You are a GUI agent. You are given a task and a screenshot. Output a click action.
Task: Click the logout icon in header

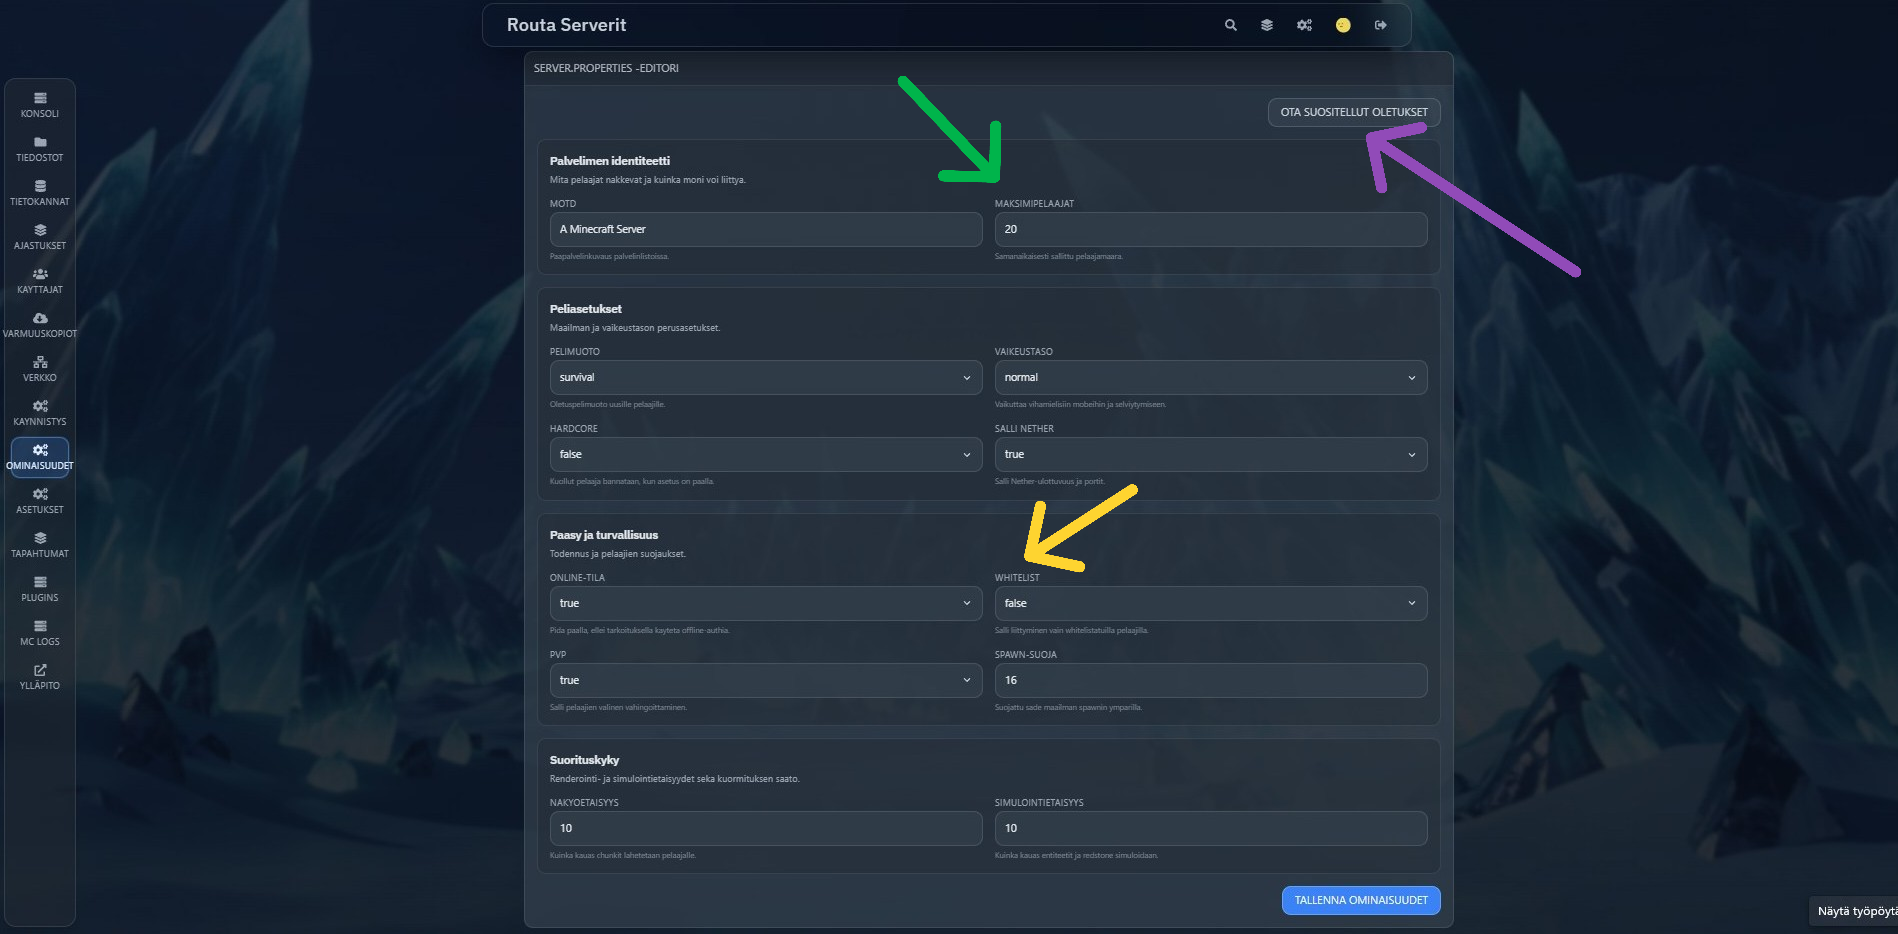pos(1381,25)
